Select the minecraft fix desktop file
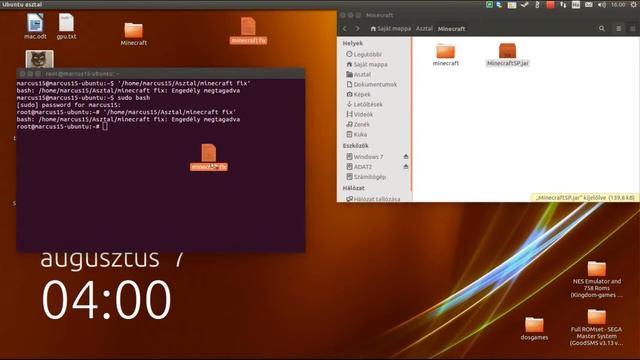 pos(248,31)
